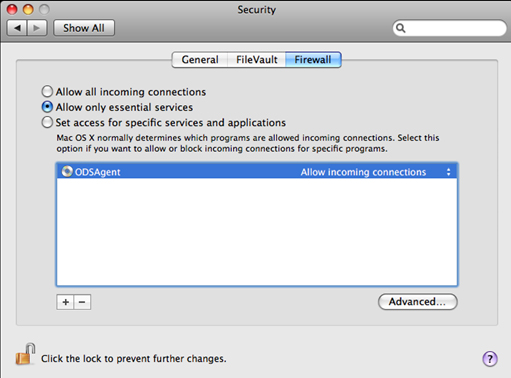Select Allow only essential services

click(x=47, y=107)
